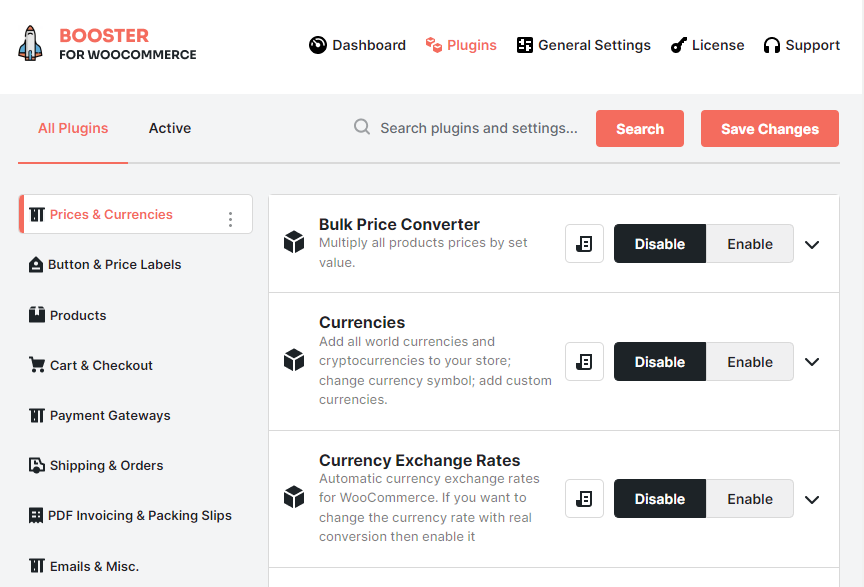Click the Save Changes button

[x=770, y=128]
